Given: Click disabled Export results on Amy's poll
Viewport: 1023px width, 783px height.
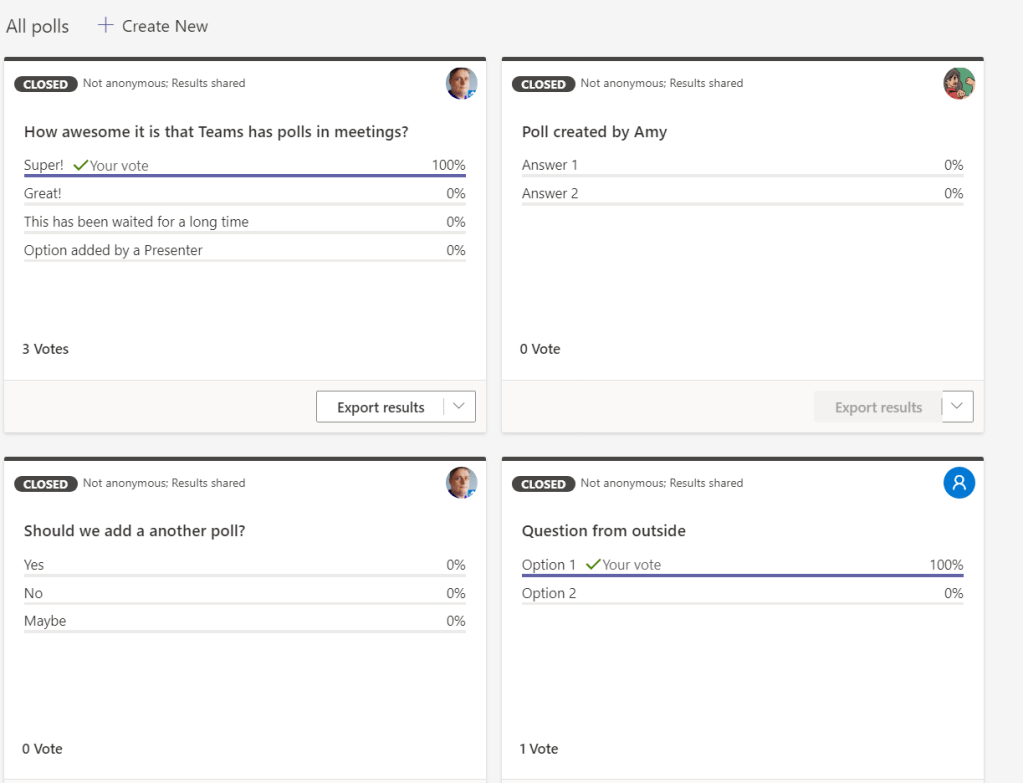Looking at the screenshot, I should point(878,407).
